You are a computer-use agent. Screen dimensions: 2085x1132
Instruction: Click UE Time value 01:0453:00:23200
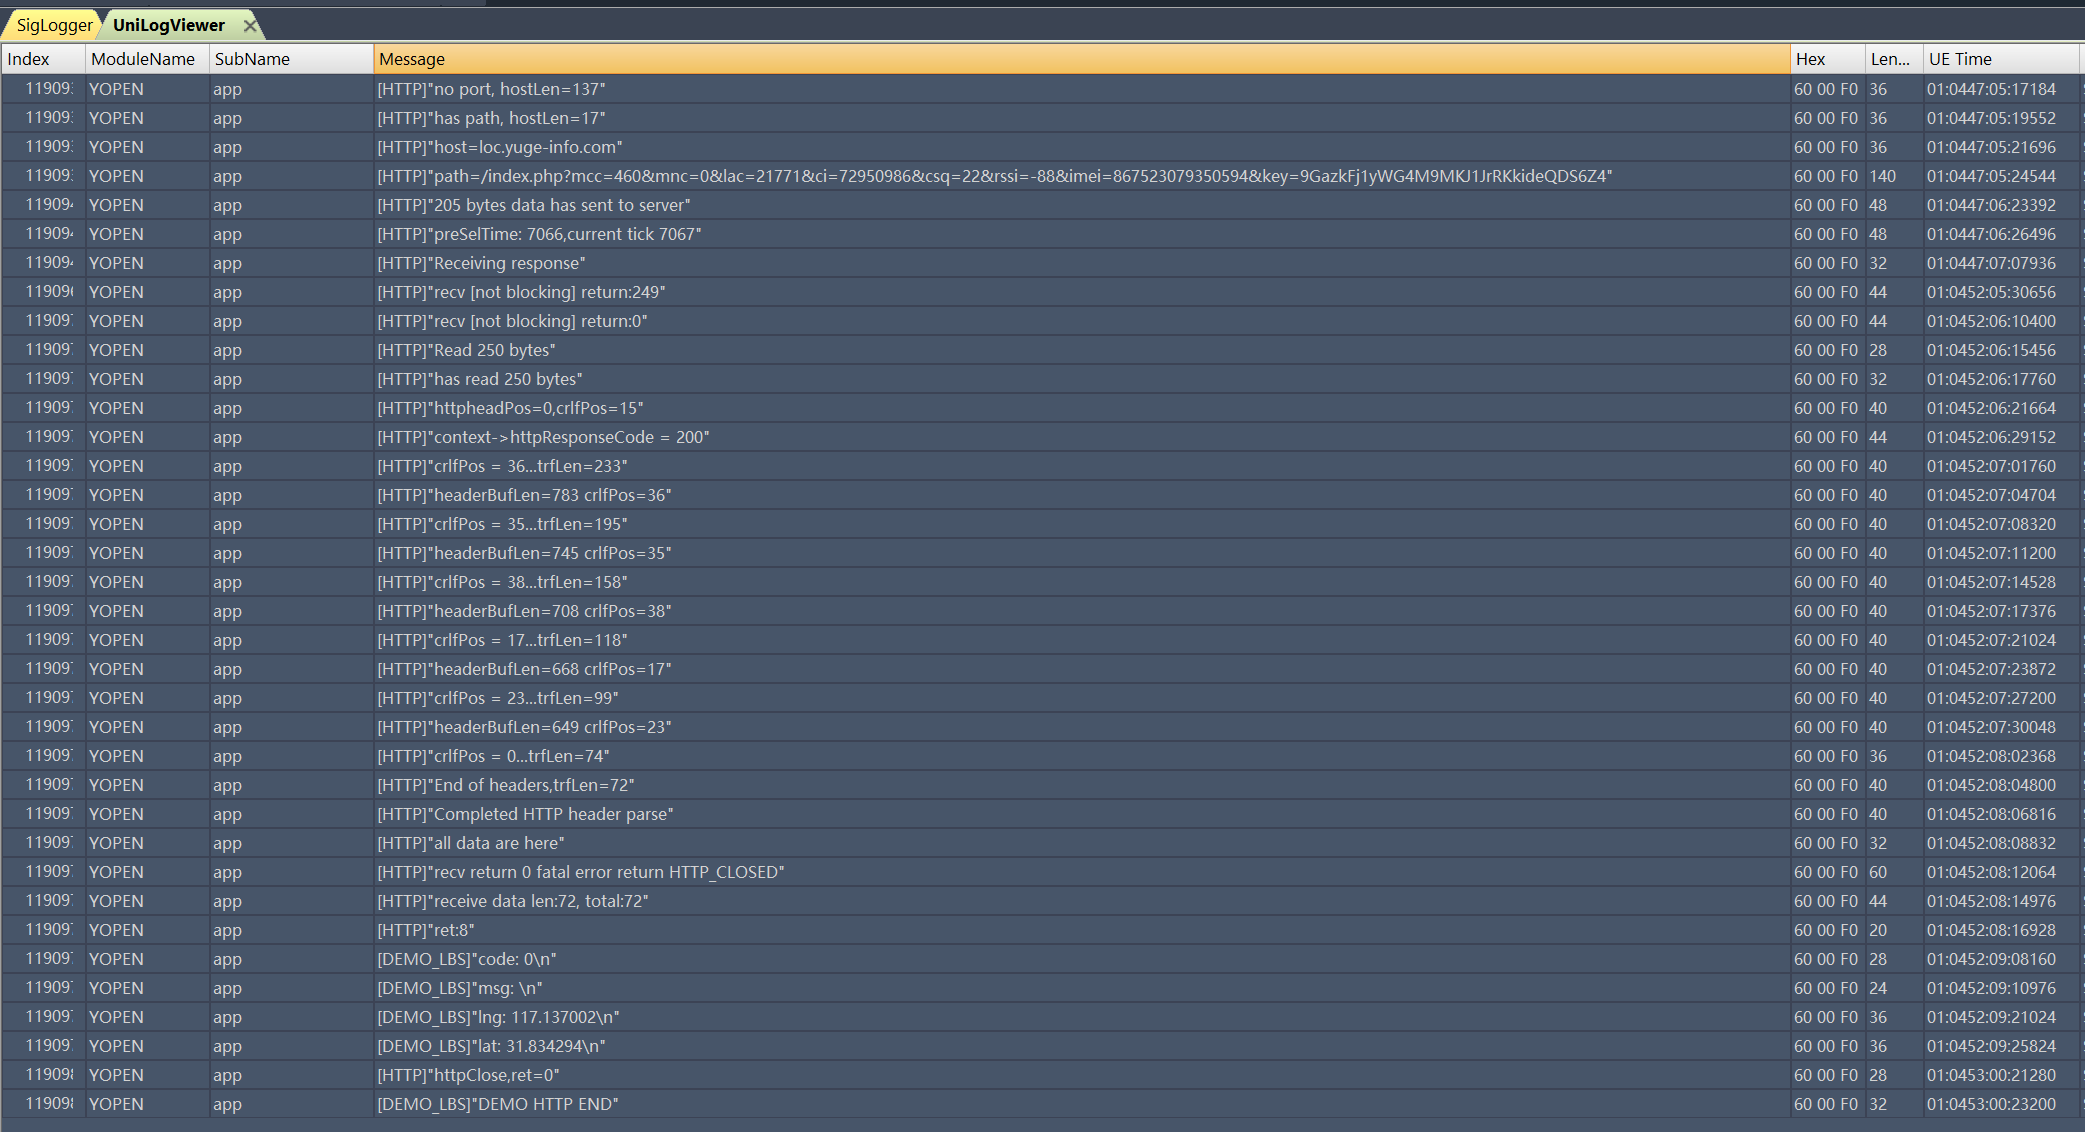pos(1991,1104)
